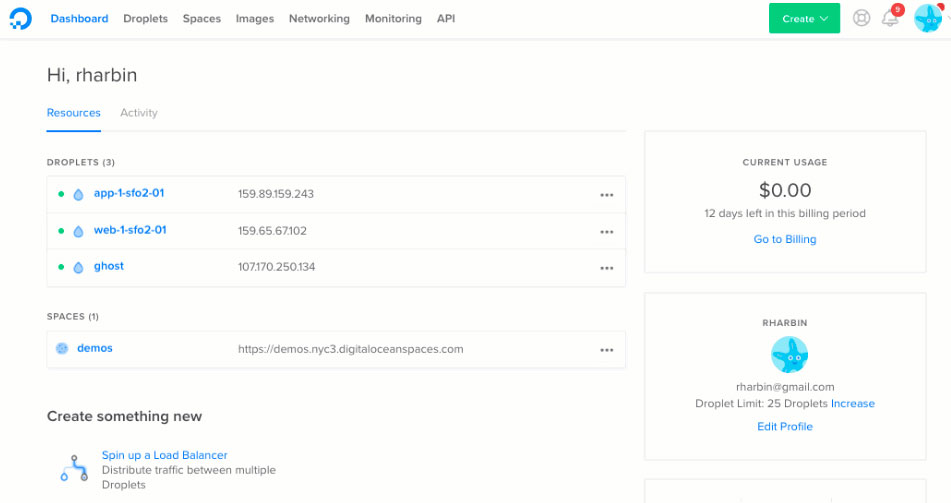This screenshot has width=951, height=503.
Task: Open more options menu for ghost
Action: coord(607,268)
